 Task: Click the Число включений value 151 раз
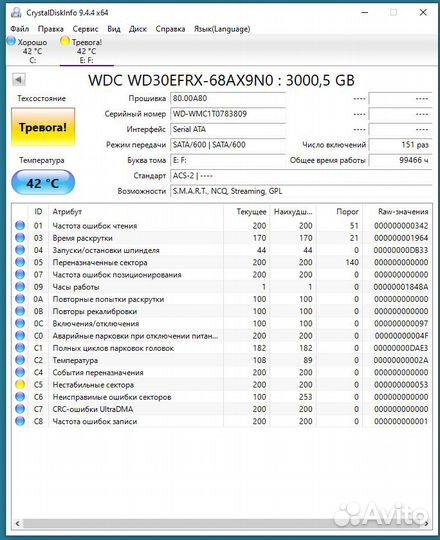click(x=400, y=145)
